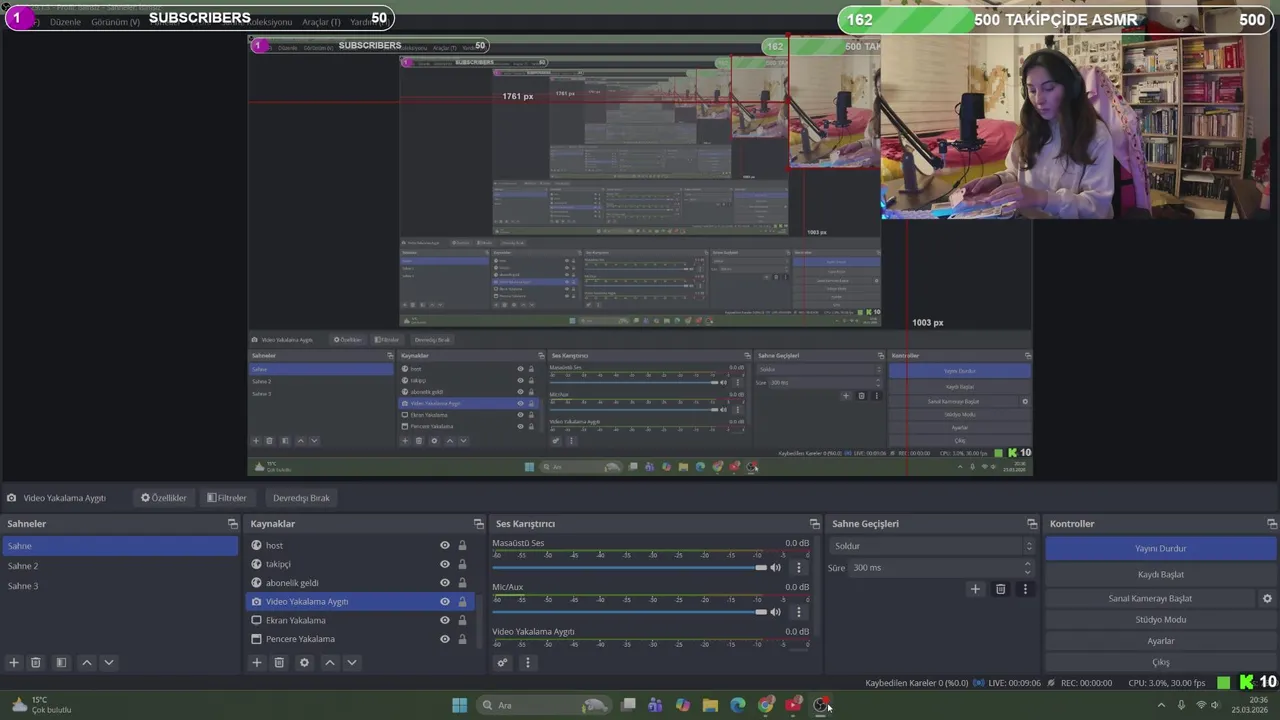Open source properties gear in Kaynaklar toolbar
1280x720 pixels.
point(305,662)
